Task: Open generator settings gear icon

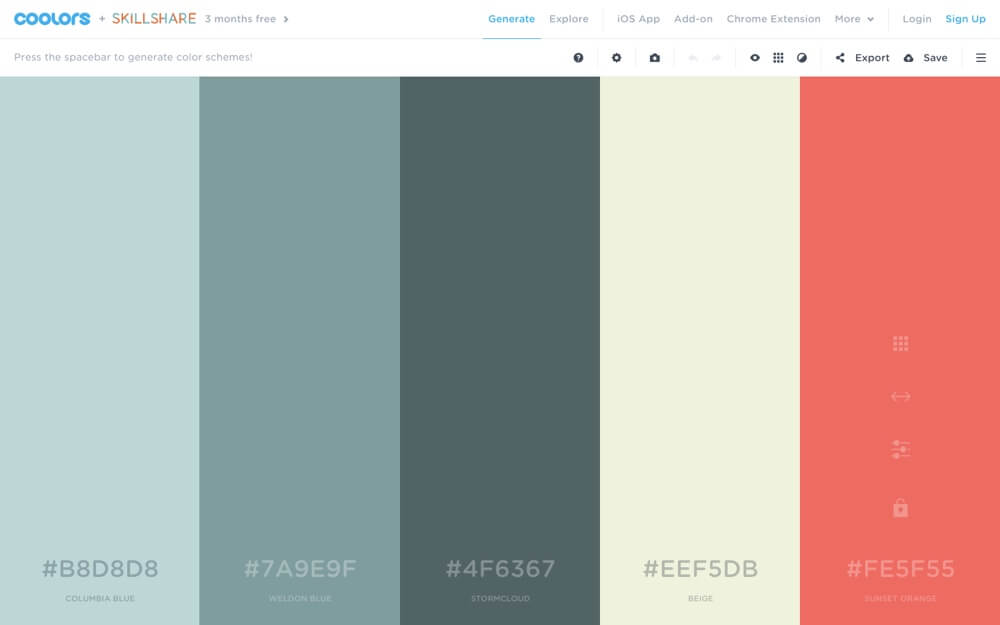Action: [x=616, y=58]
